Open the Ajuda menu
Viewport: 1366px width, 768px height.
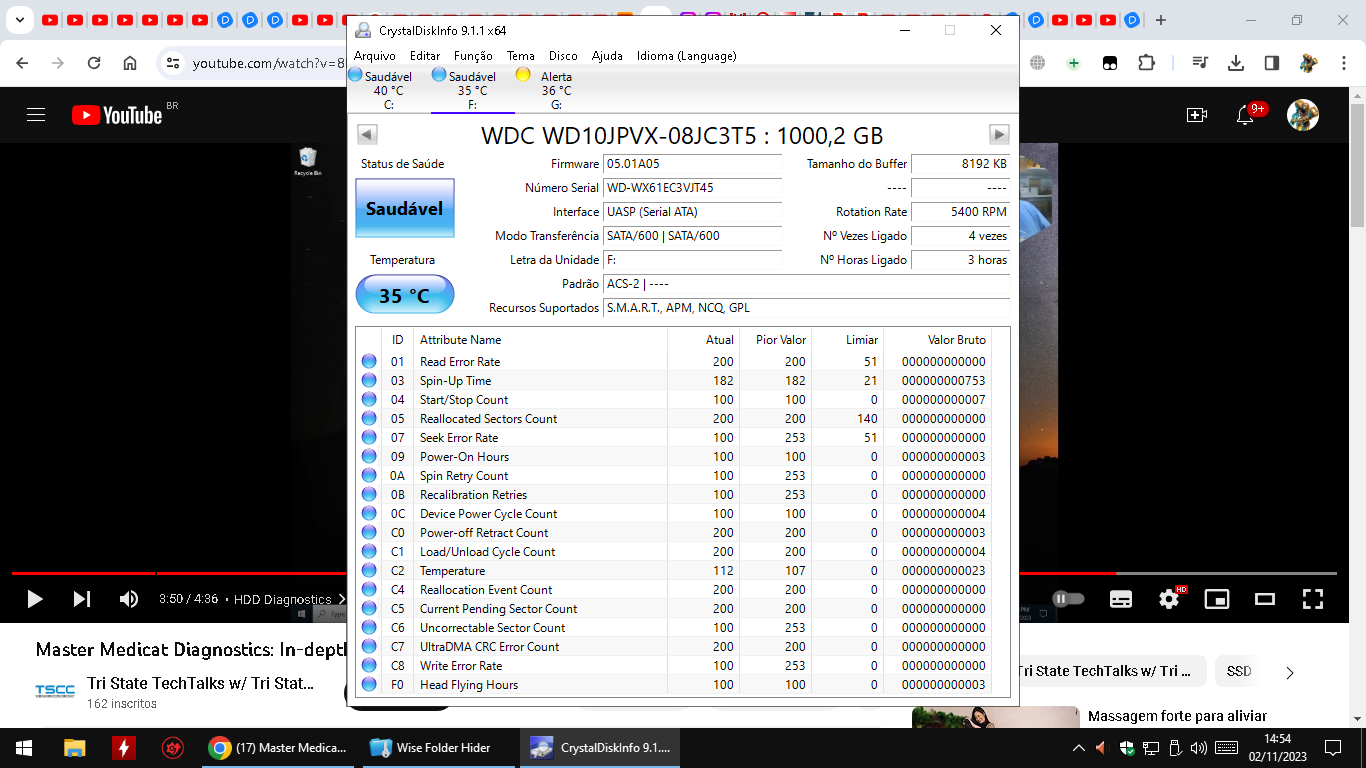point(607,56)
